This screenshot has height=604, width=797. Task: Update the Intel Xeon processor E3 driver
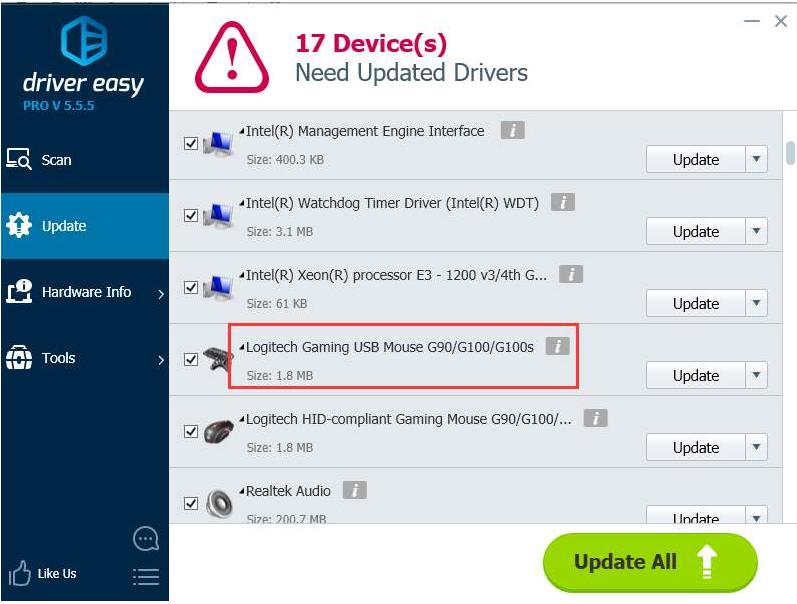click(x=695, y=303)
